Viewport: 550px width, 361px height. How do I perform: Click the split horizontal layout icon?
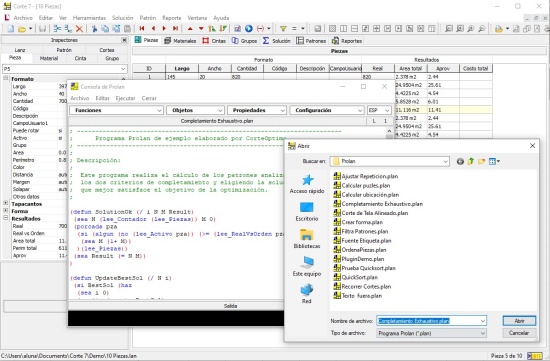point(355,29)
